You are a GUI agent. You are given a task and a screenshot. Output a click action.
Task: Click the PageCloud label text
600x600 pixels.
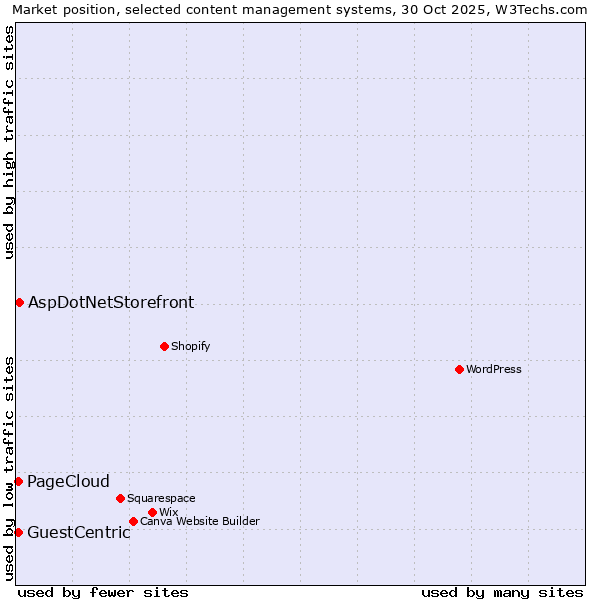[x=68, y=481]
